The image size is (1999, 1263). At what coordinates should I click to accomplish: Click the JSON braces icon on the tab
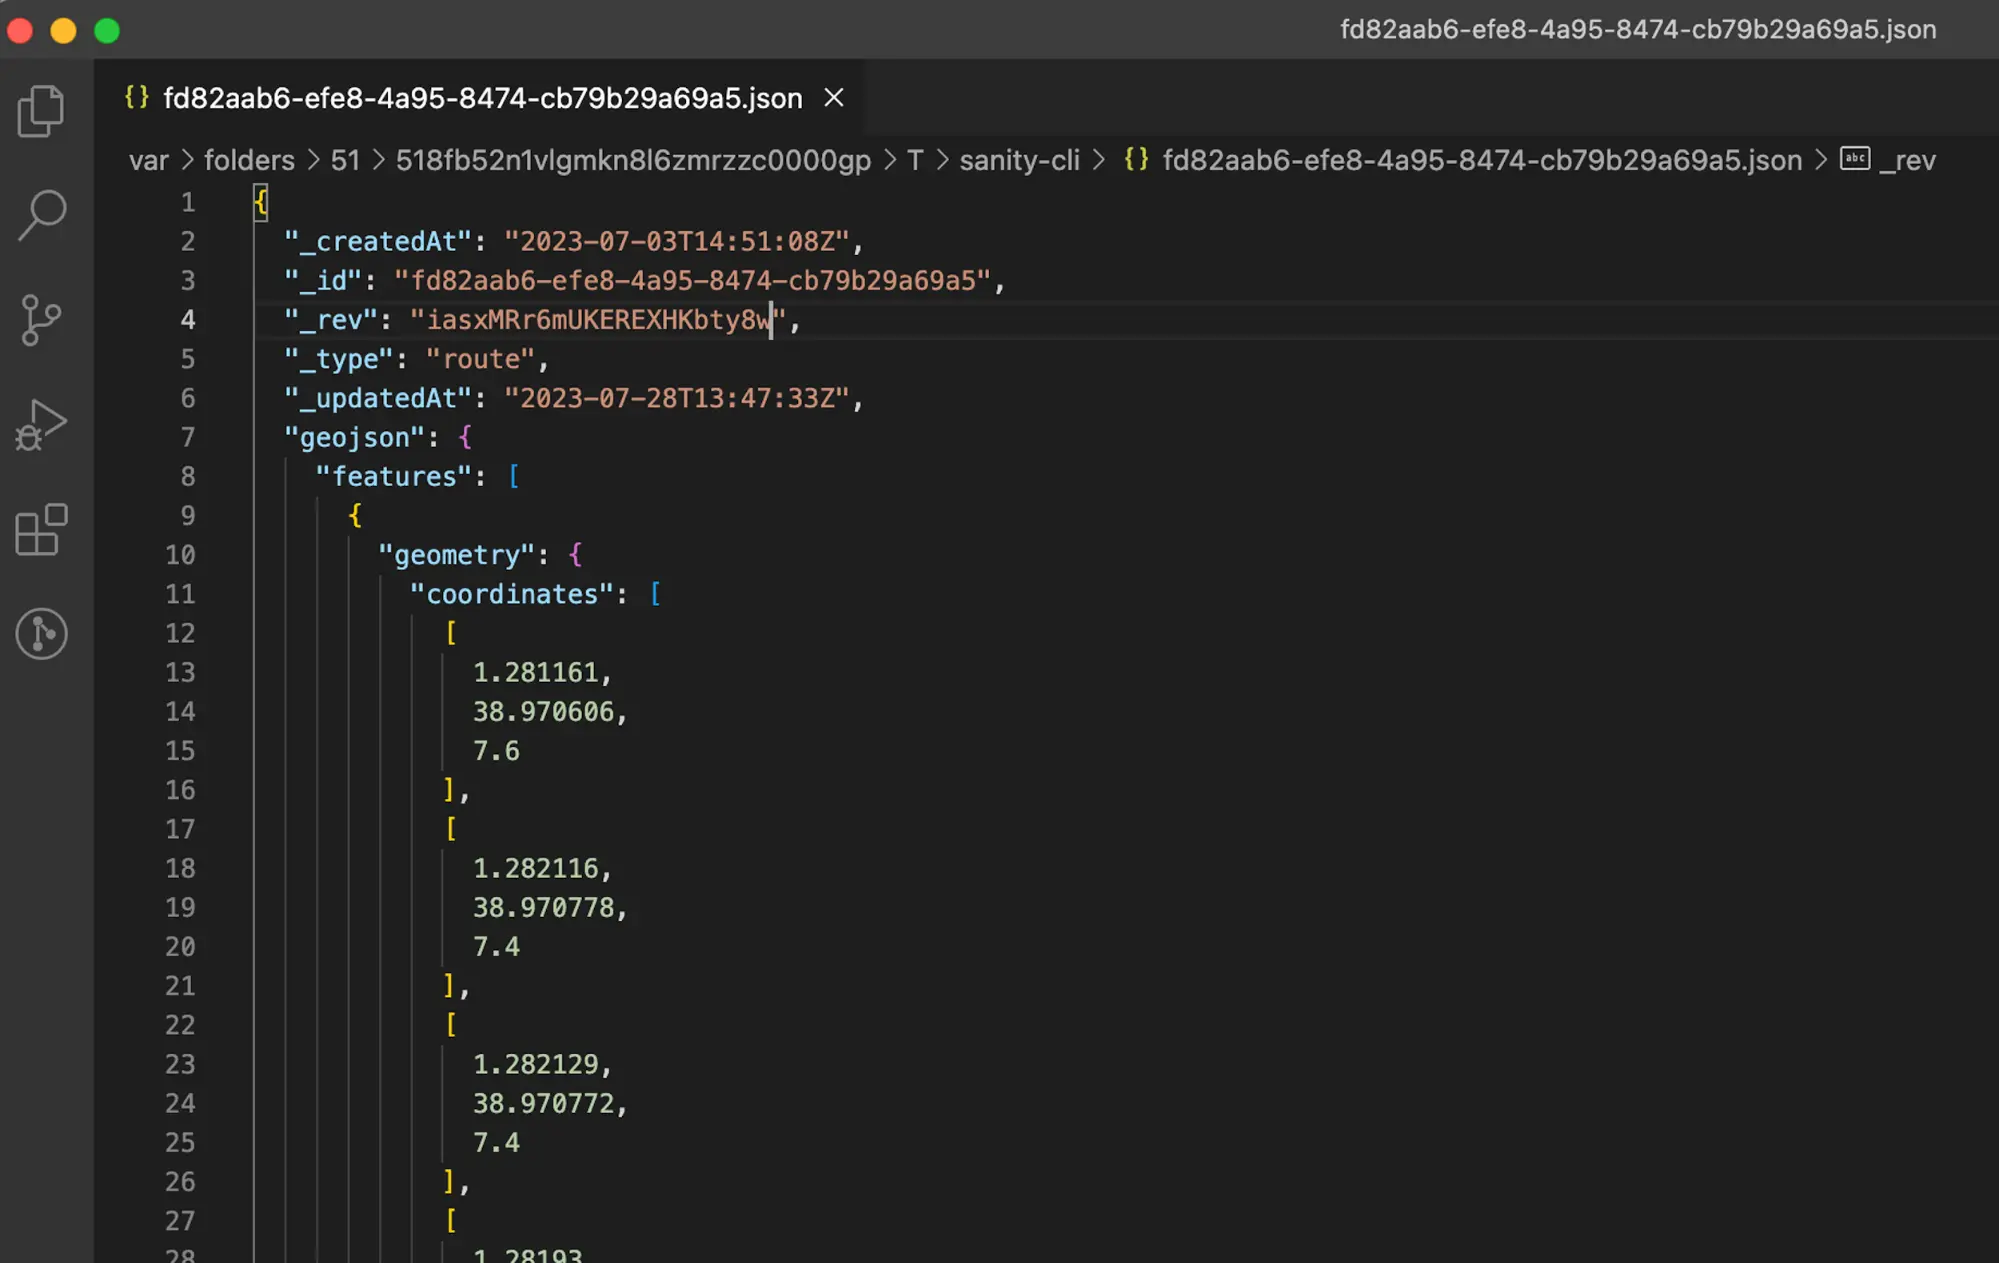coord(138,97)
